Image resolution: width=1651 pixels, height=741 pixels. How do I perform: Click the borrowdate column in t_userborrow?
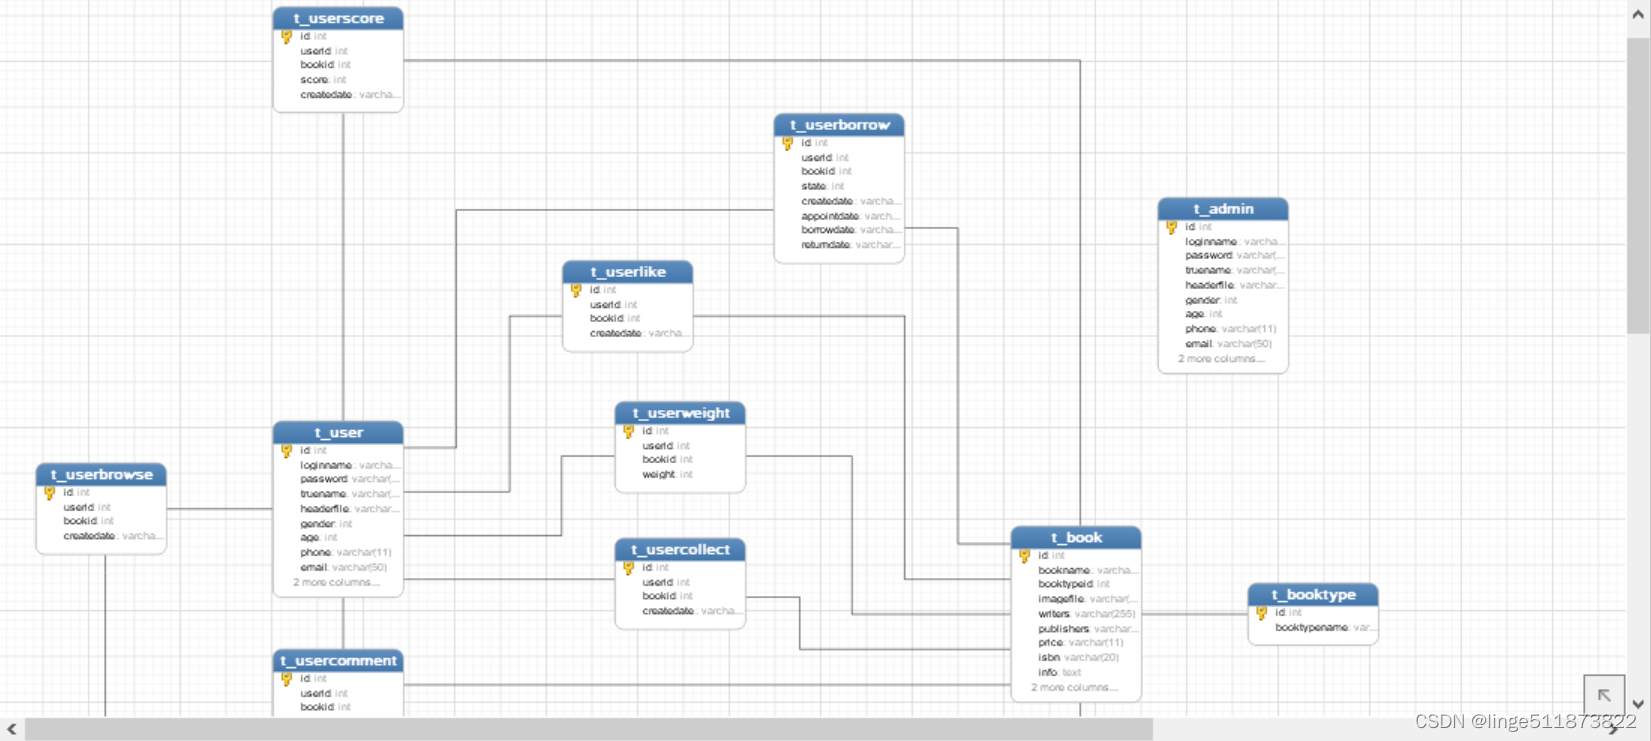(x=850, y=230)
